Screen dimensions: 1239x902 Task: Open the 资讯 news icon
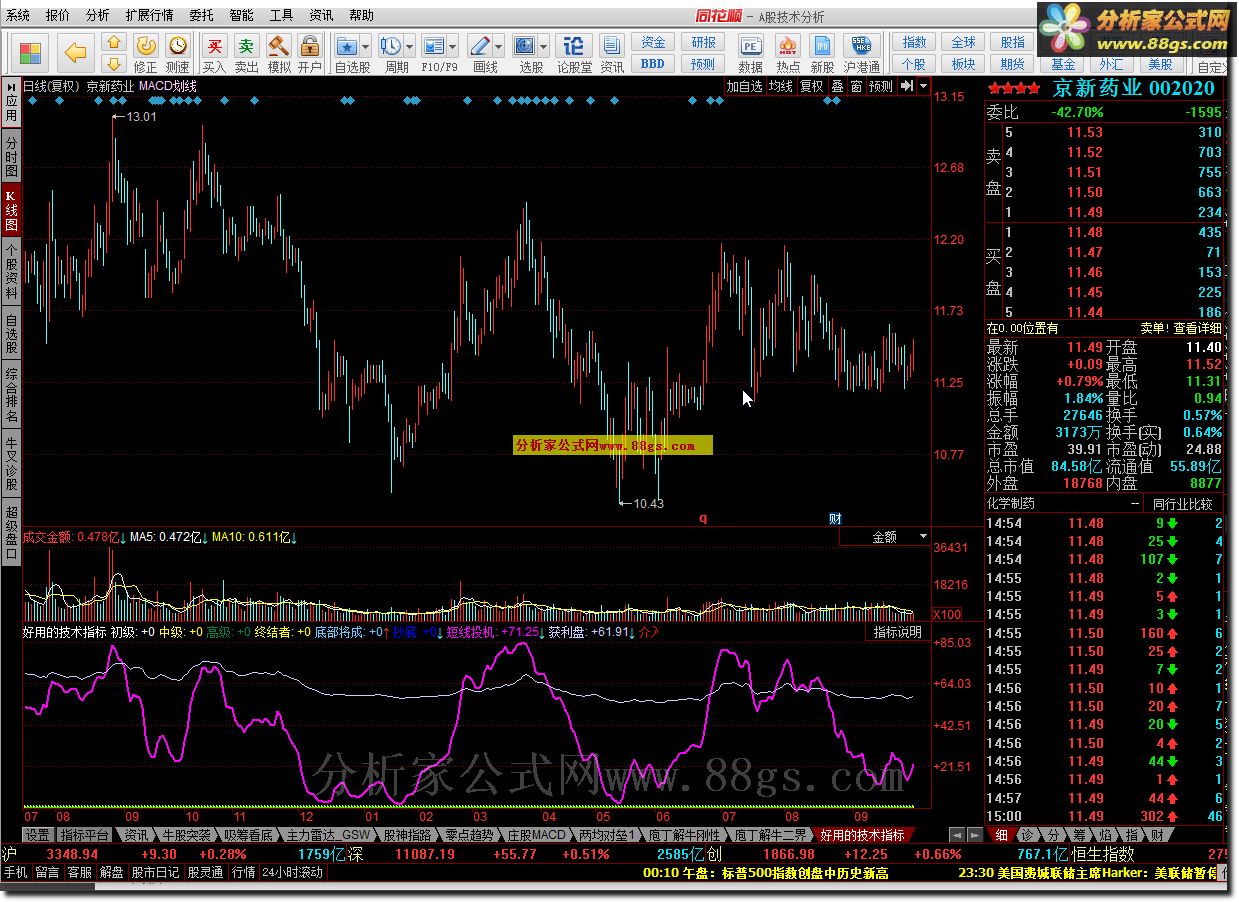tap(612, 46)
